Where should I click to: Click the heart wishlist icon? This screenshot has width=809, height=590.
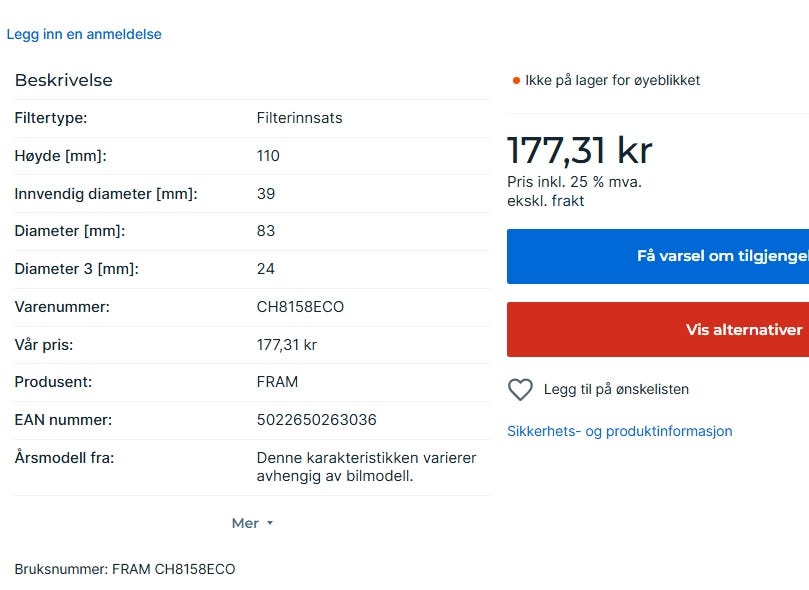[520, 390]
